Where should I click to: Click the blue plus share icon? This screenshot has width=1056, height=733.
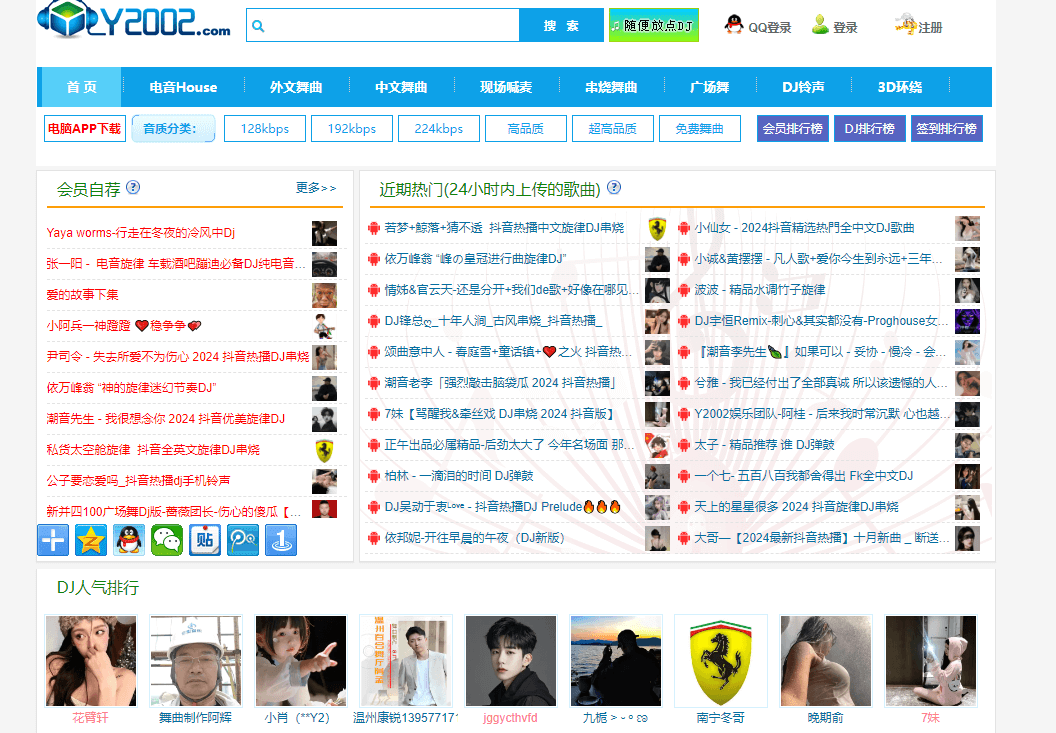[53, 540]
